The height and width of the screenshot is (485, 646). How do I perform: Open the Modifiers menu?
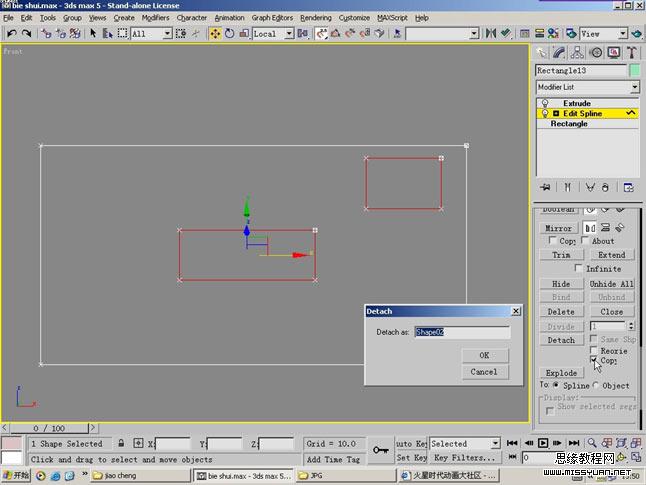coord(155,18)
